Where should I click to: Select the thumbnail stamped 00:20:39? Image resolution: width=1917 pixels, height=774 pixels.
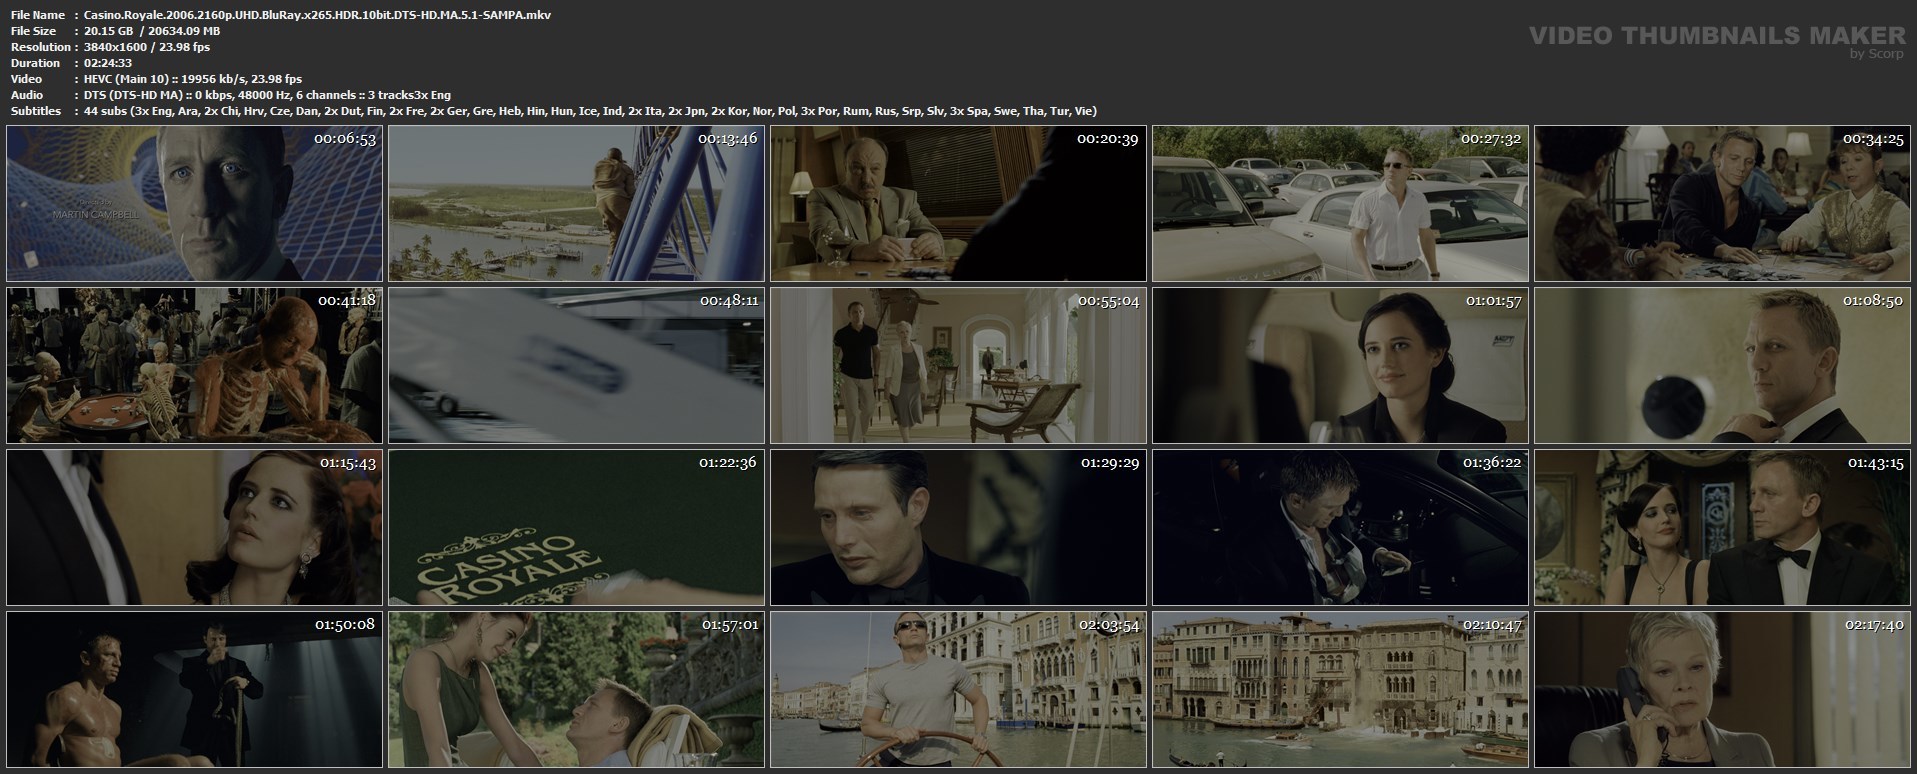coord(958,203)
